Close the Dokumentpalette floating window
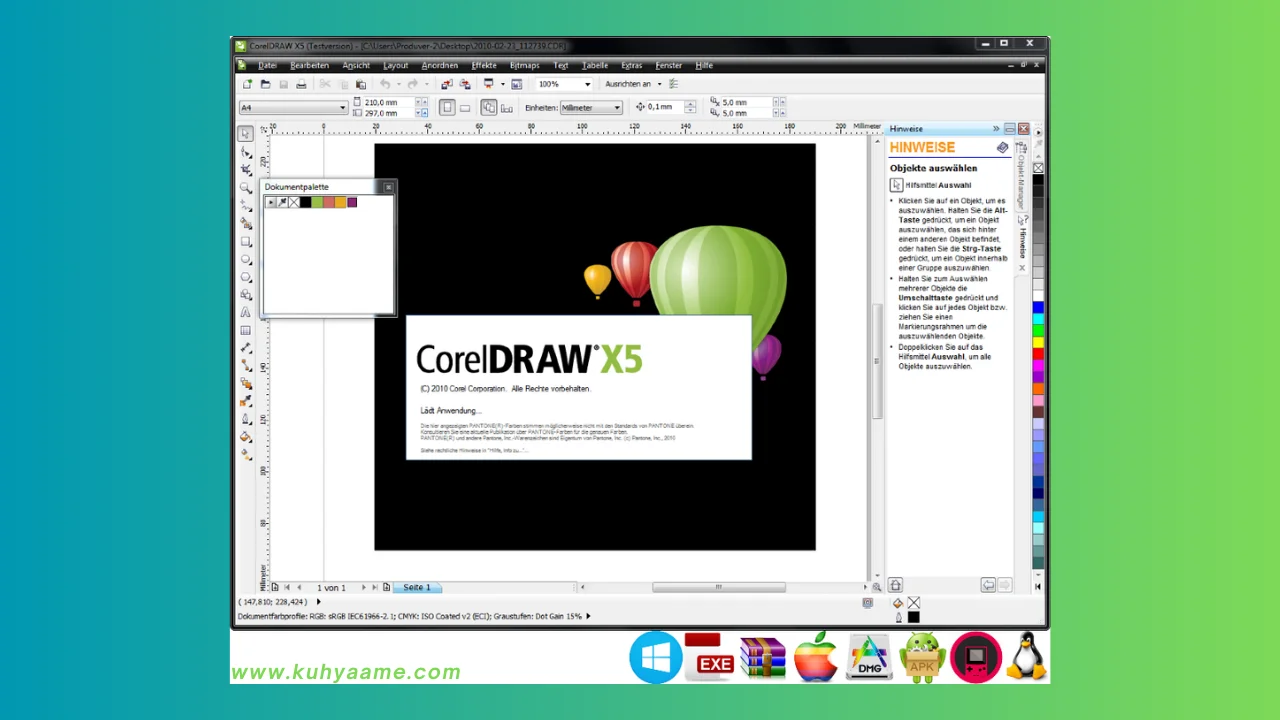The image size is (1280, 720). pos(389,187)
